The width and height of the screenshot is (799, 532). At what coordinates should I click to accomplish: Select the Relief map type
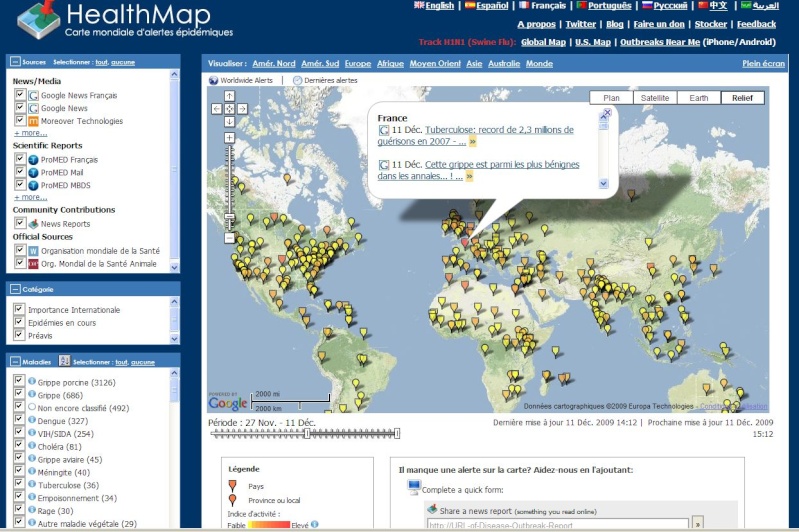pos(742,98)
